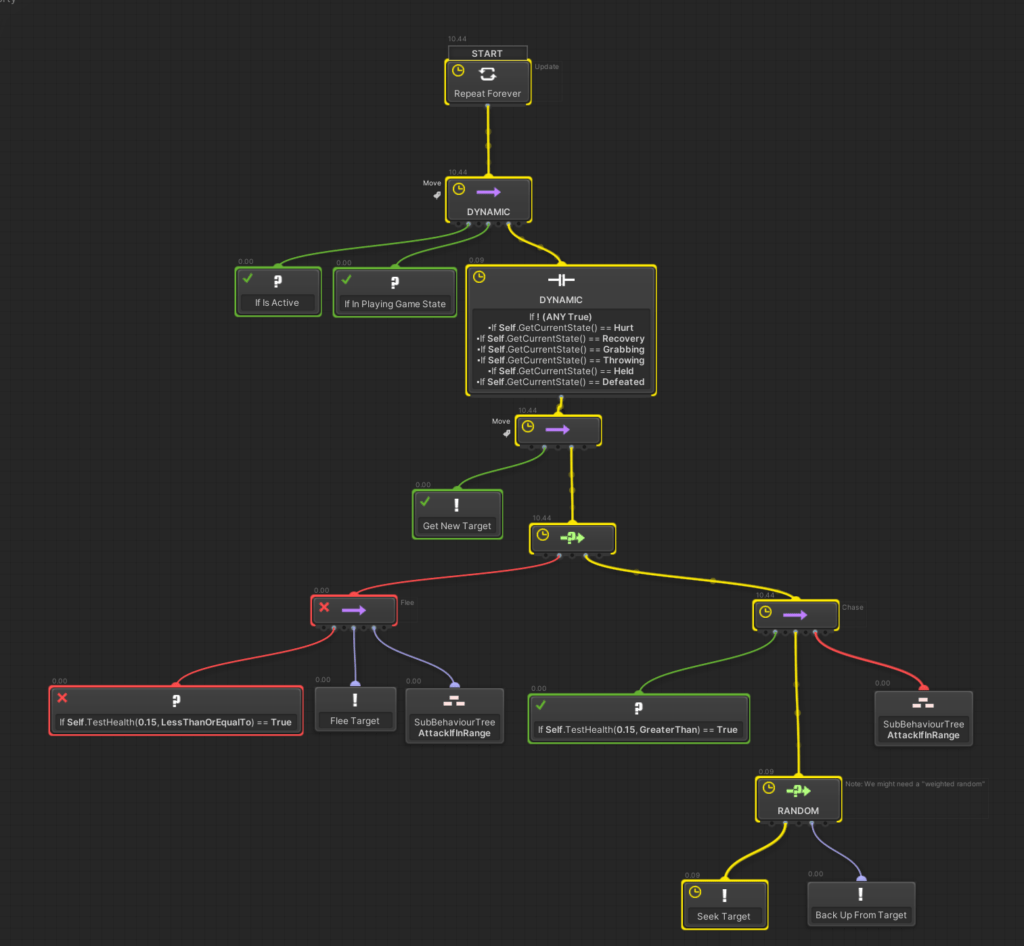Select the GetCurrentState == Recovery condition line
The height and width of the screenshot is (946, 1024).
pos(560,338)
